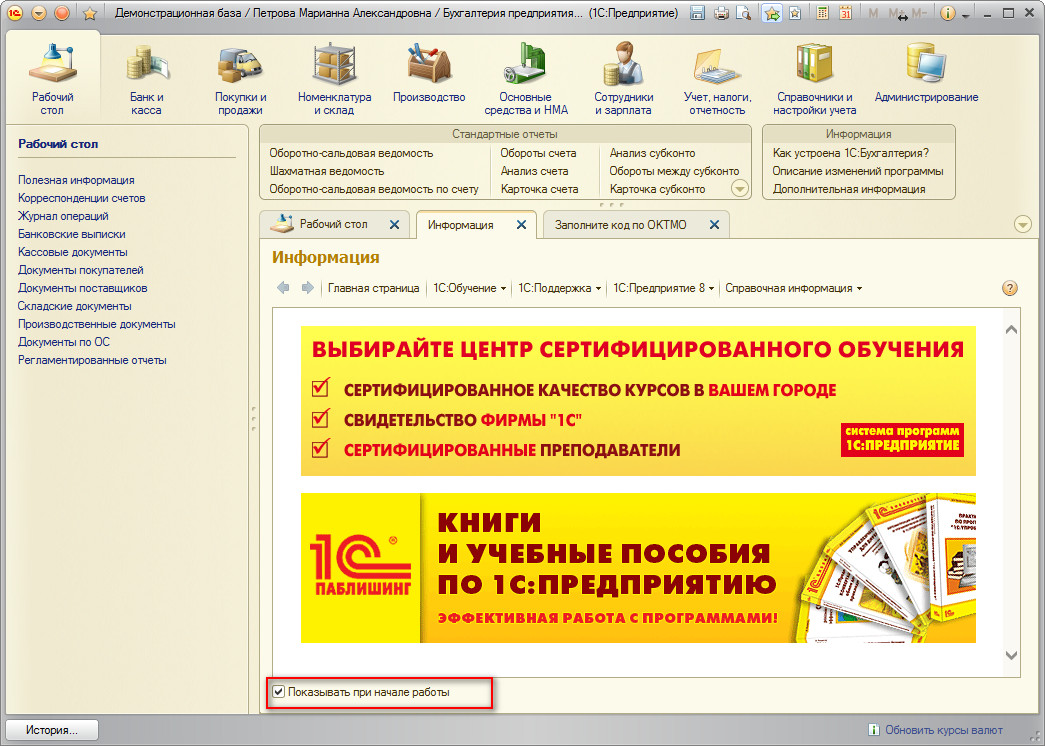Open the Анализ счета report
1045x746 pixels.
pyautogui.click(x=534, y=171)
